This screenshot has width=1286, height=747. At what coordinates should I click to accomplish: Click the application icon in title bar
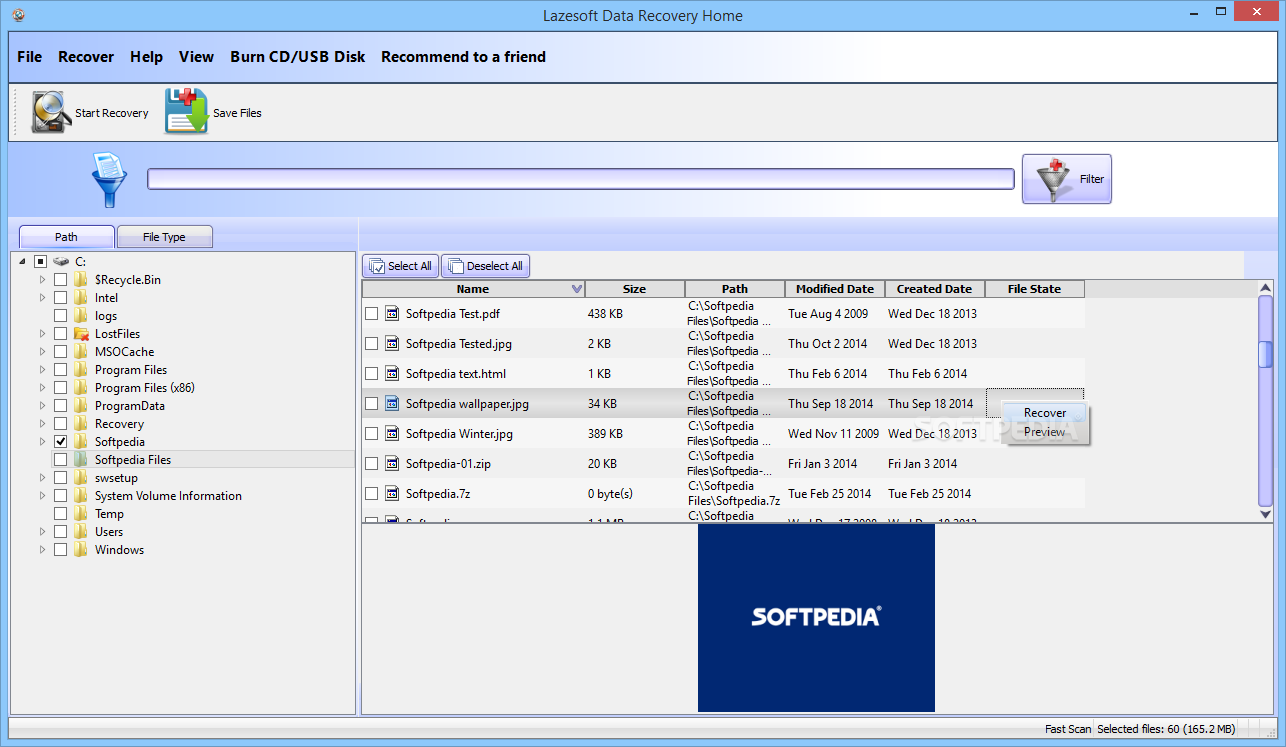(20, 15)
